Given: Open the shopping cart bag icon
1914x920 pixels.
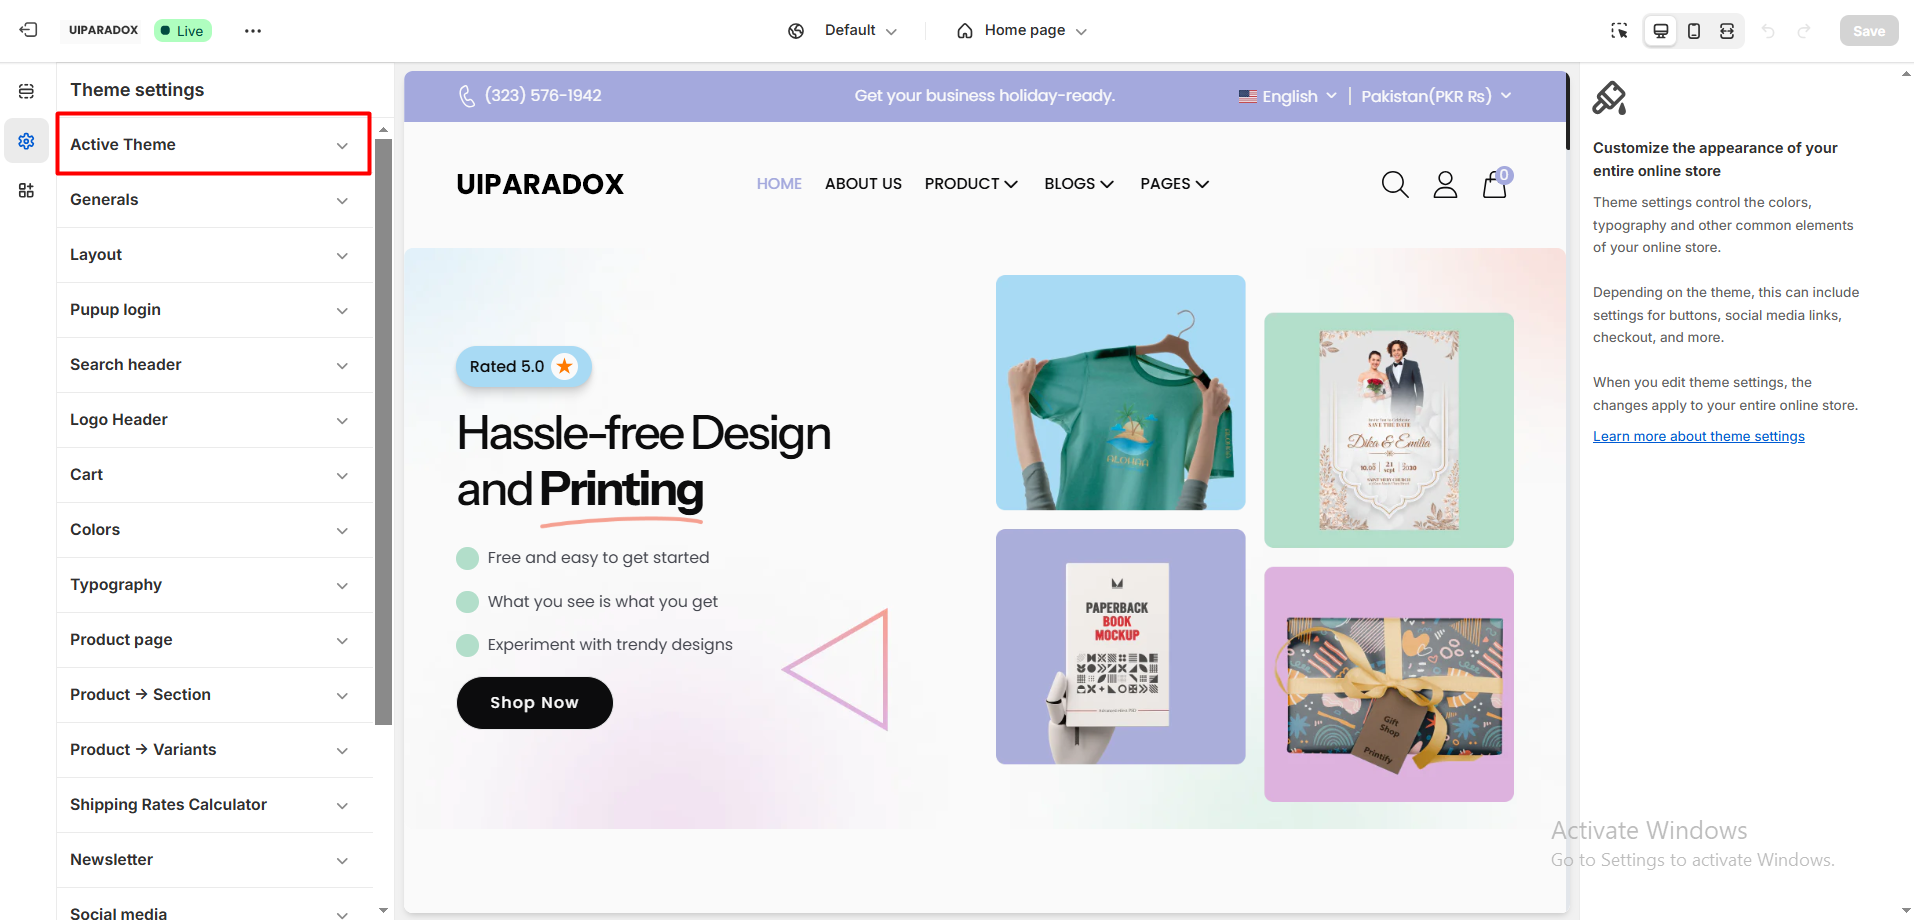Looking at the screenshot, I should coord(1495,184).
